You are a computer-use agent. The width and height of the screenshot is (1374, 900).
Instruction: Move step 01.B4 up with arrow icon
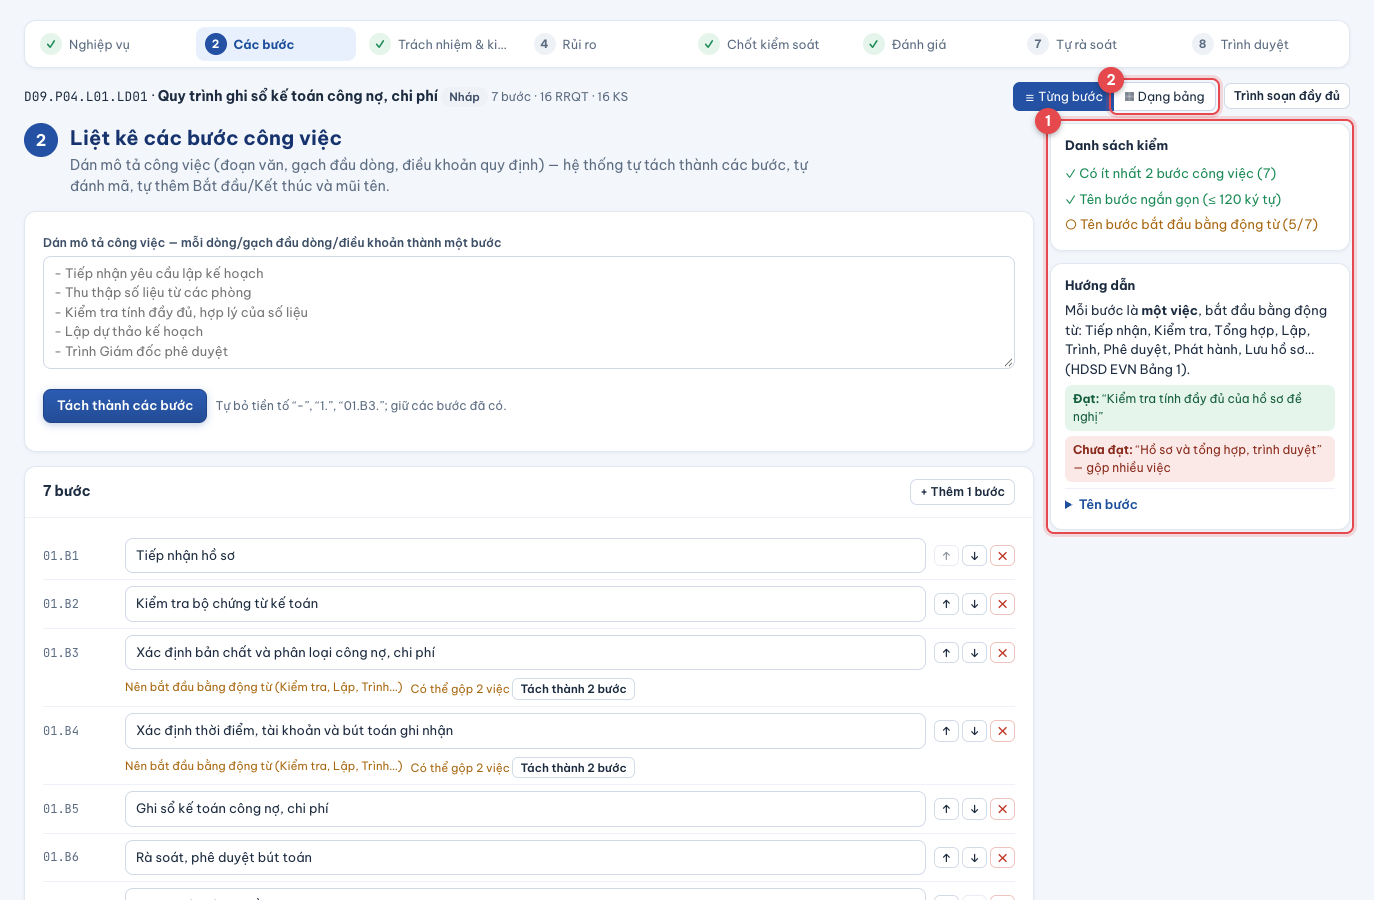pos(946,731)
